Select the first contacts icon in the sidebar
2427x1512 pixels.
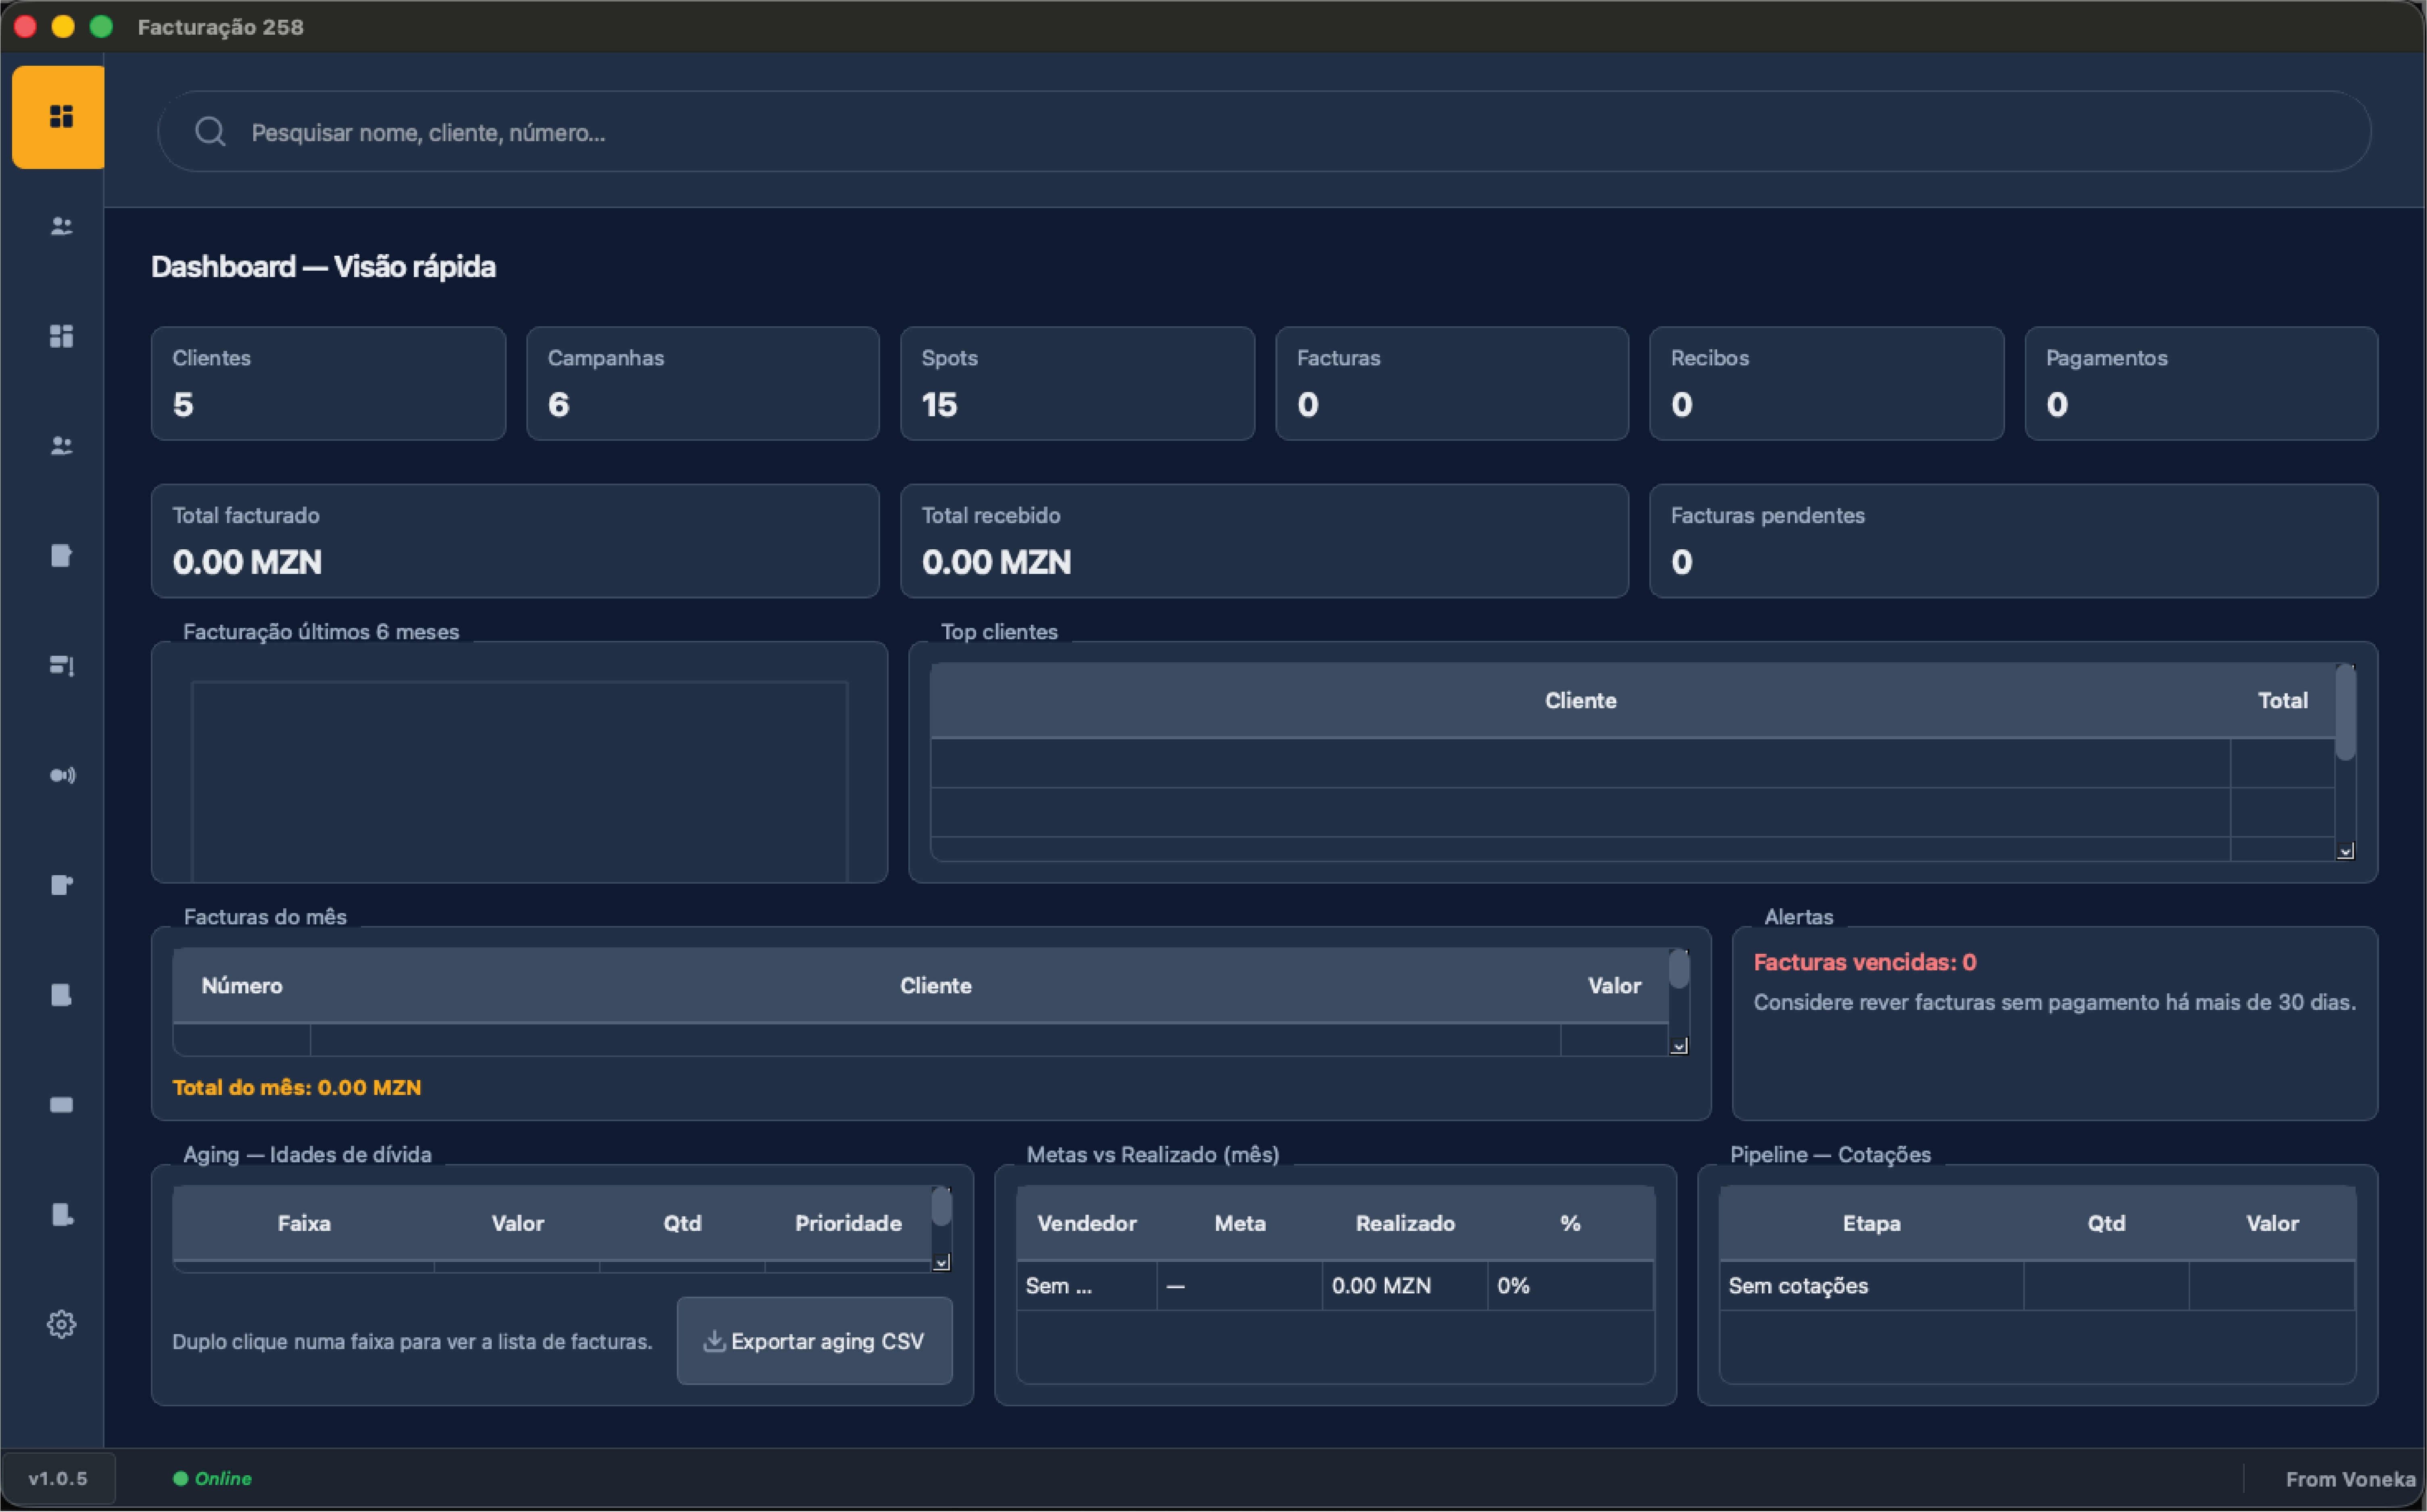click(x=60, y=226)
